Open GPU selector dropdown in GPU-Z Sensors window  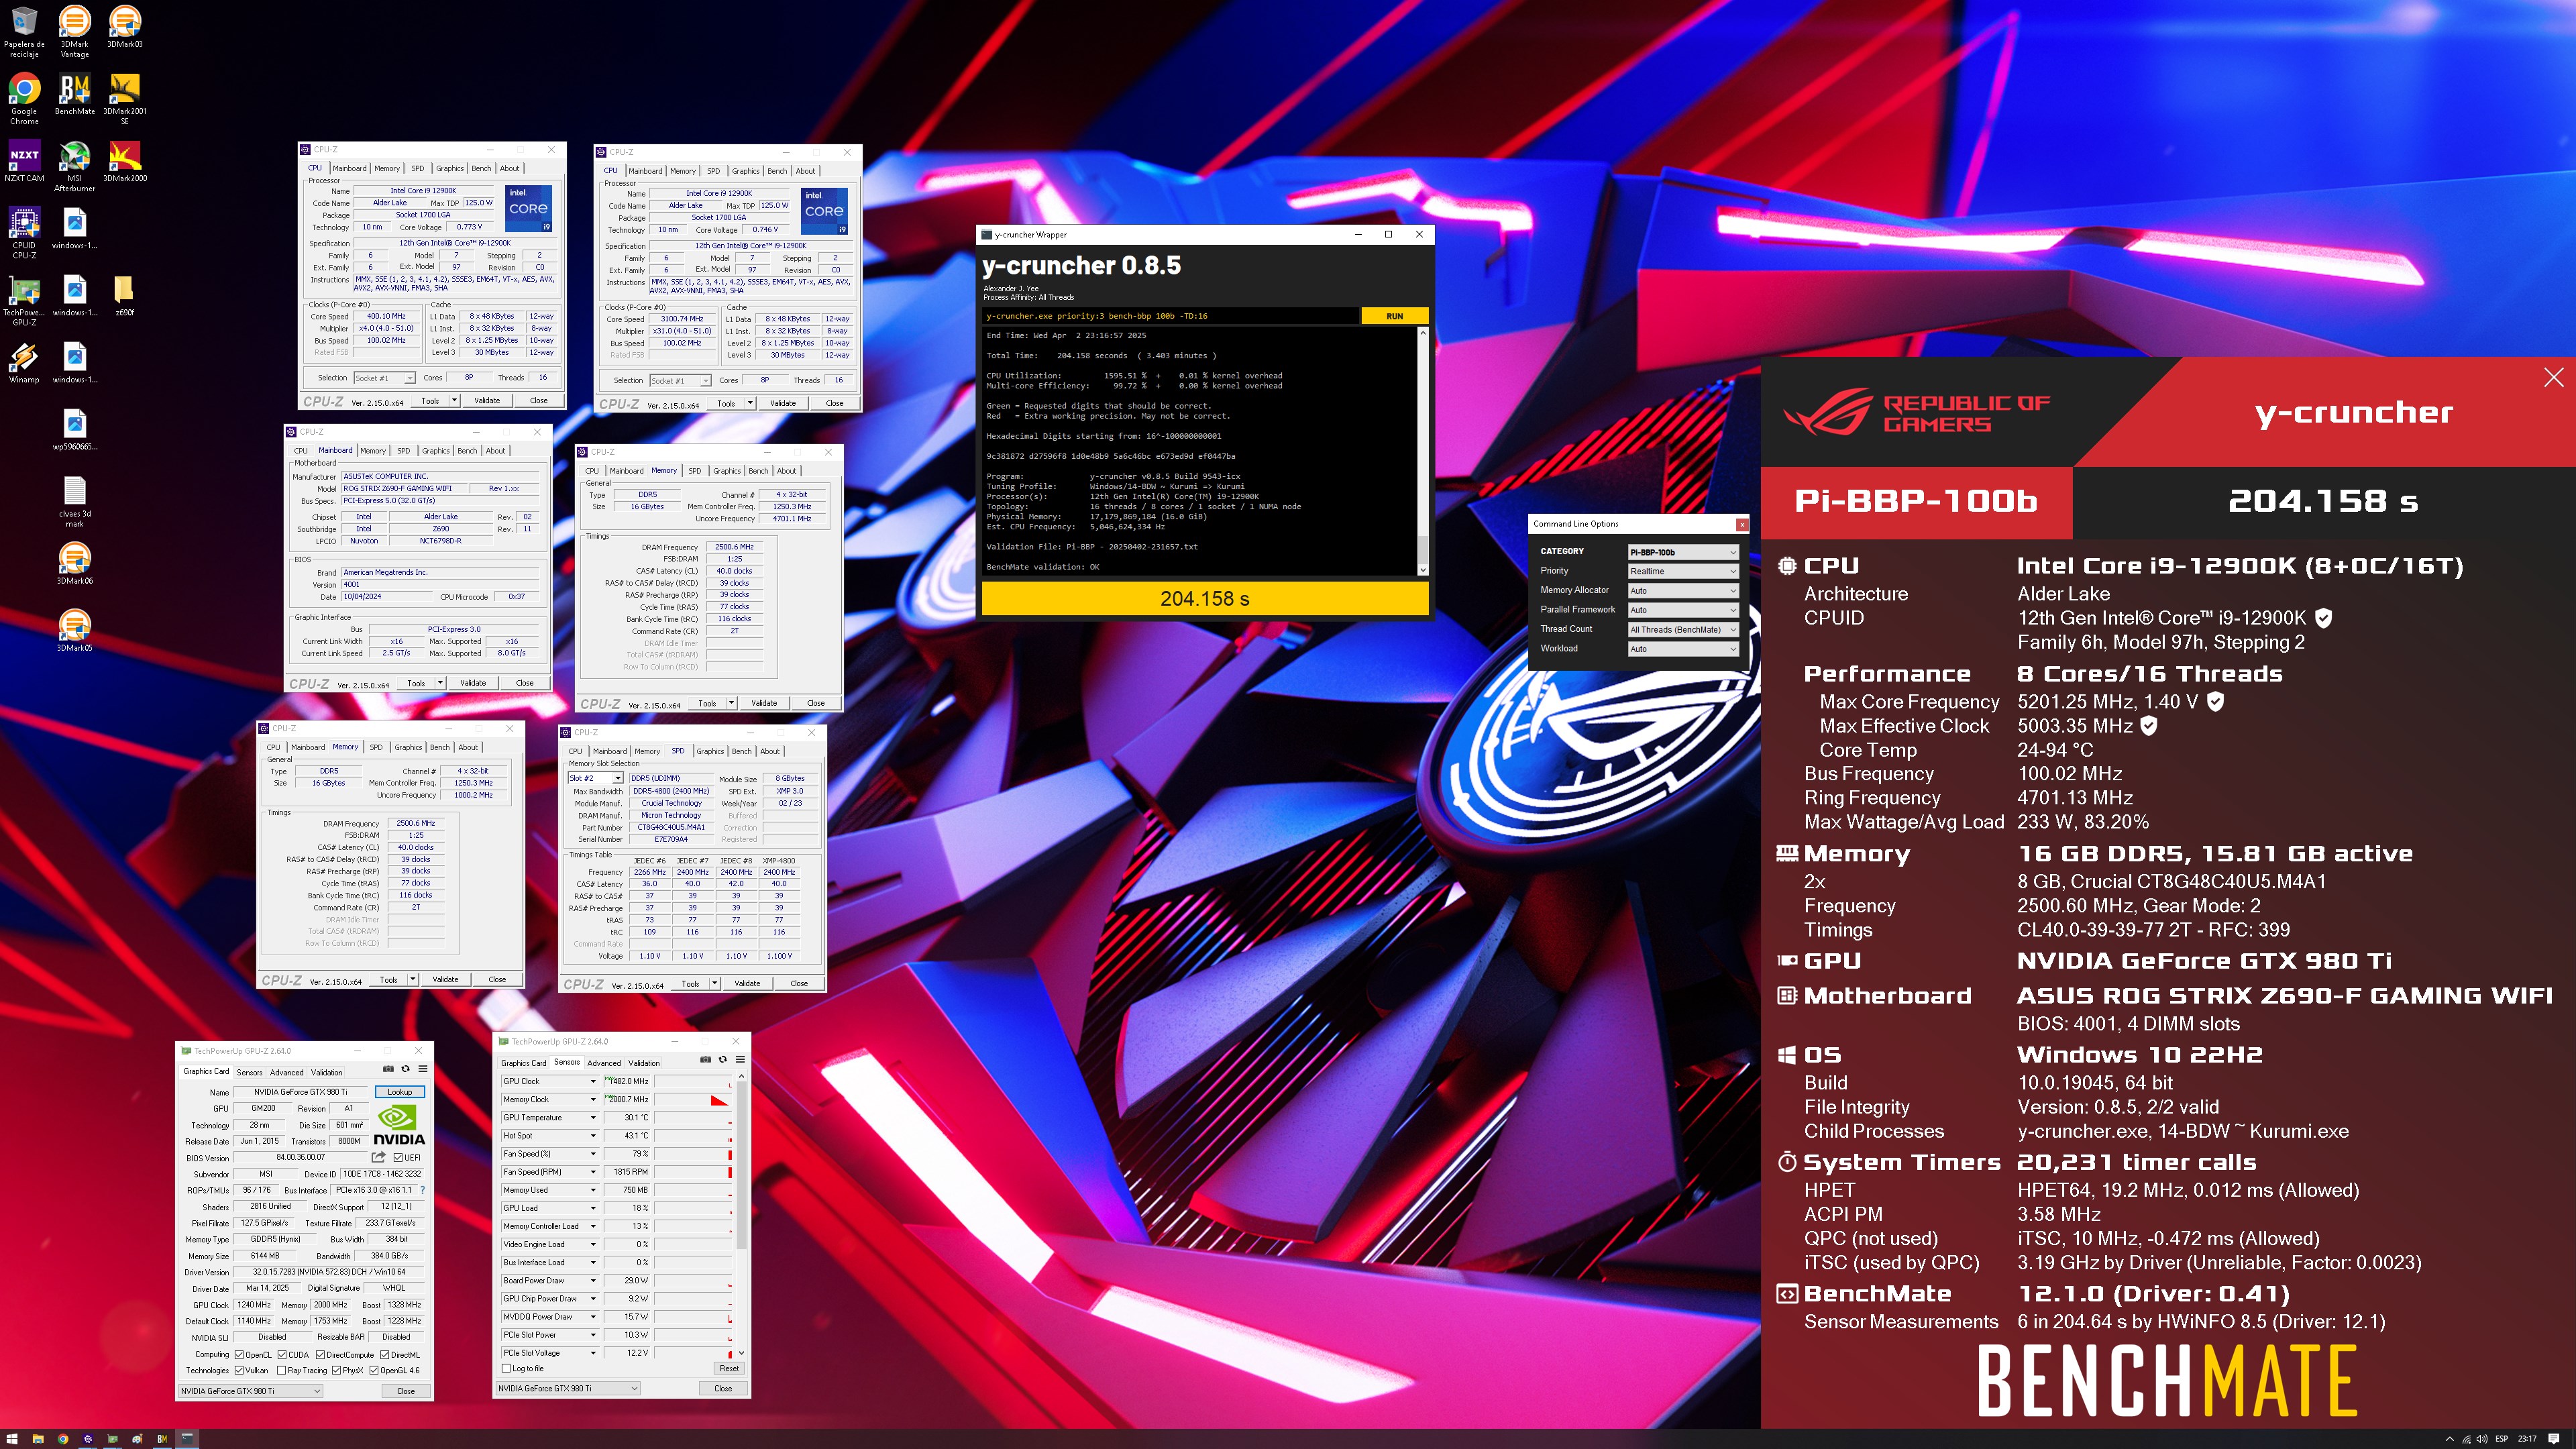click(567, 1389)
